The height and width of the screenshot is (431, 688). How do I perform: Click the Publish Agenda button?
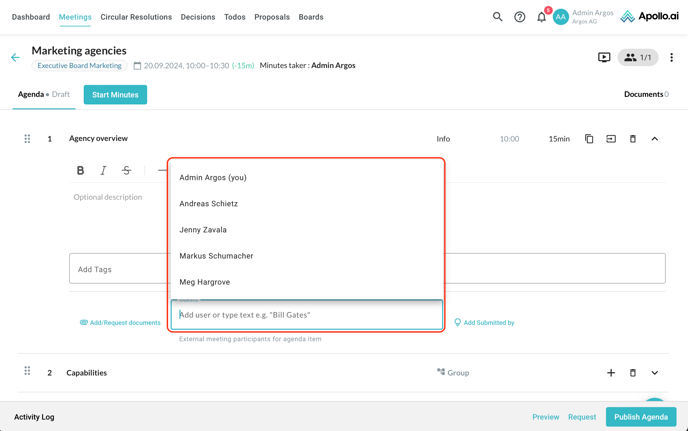pyautogui.click(x=641, y=417)
